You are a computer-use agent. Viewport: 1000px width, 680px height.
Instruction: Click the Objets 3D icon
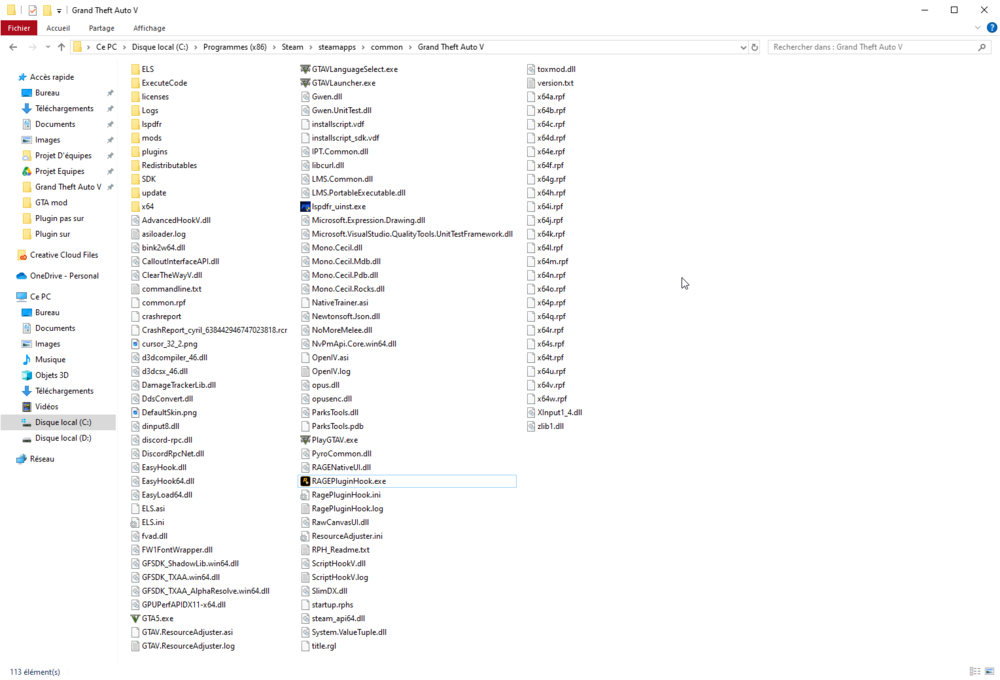pos(27,375)
